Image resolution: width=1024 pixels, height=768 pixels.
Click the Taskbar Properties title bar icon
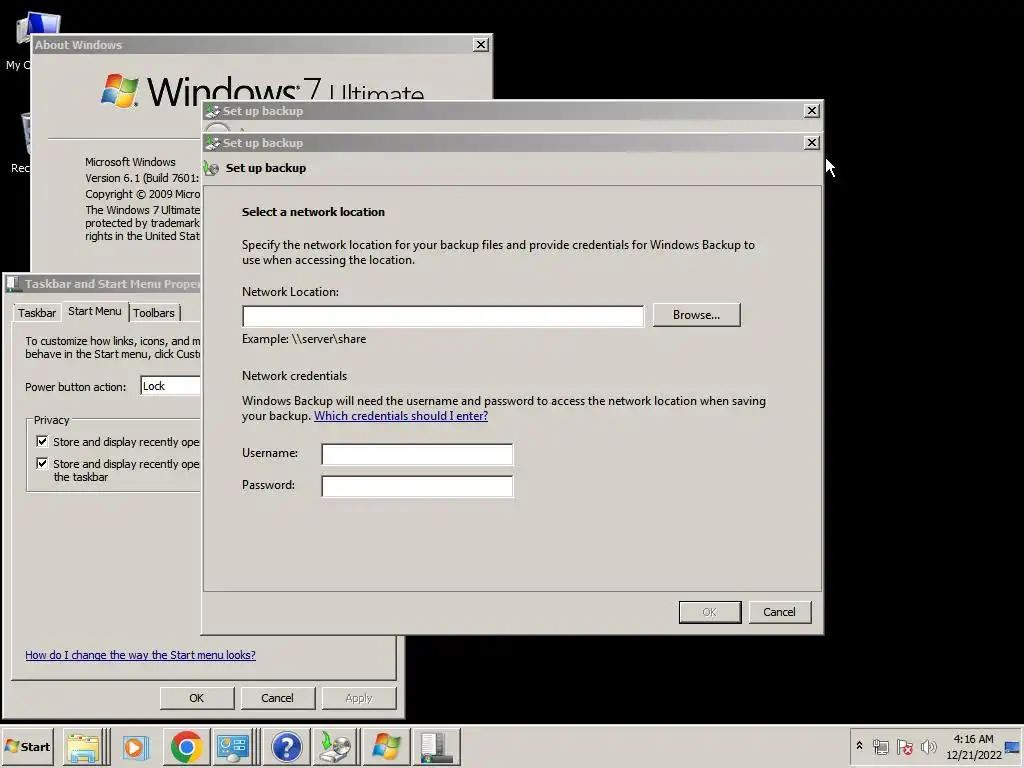tap(13, 283)
